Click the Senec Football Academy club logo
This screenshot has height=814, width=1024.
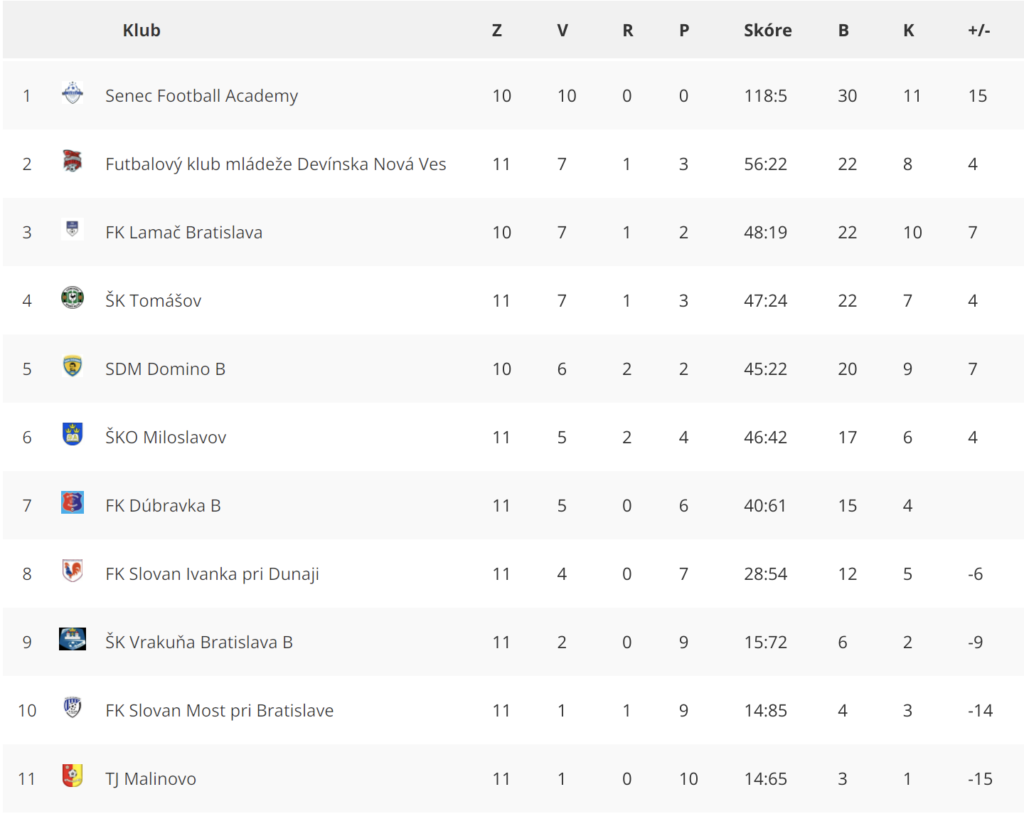coord(72,93)
